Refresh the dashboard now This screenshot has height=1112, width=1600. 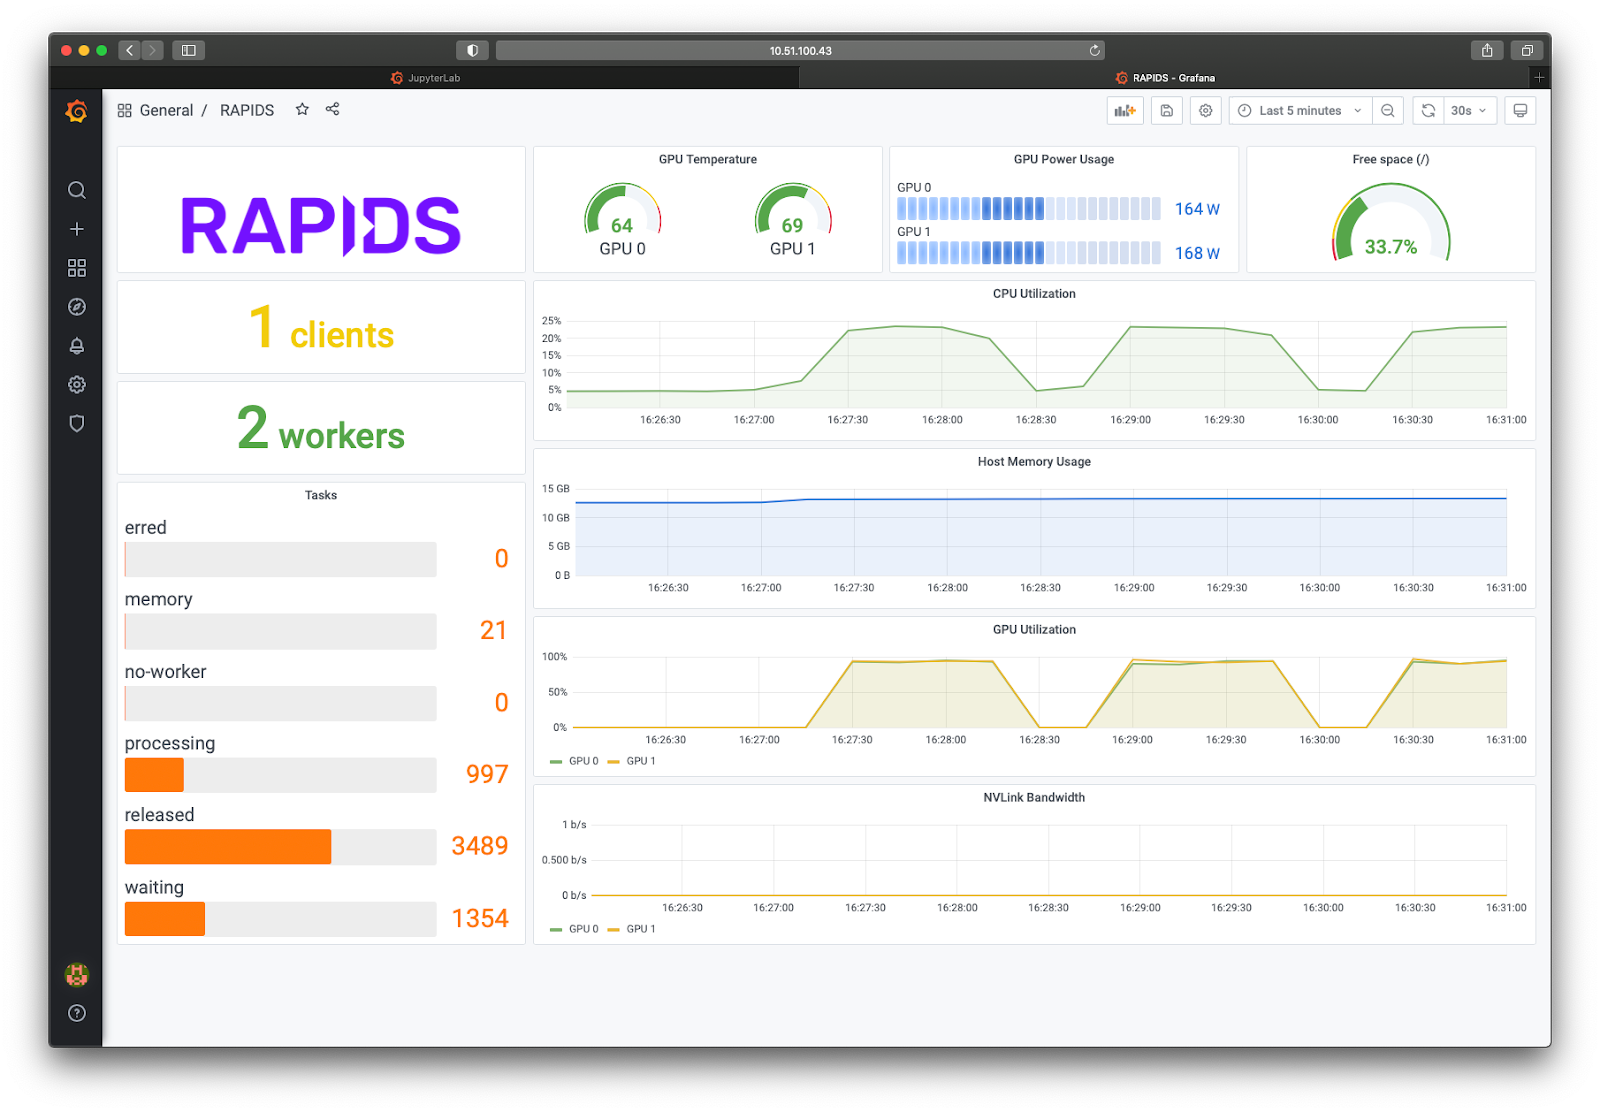(1428, 111)
